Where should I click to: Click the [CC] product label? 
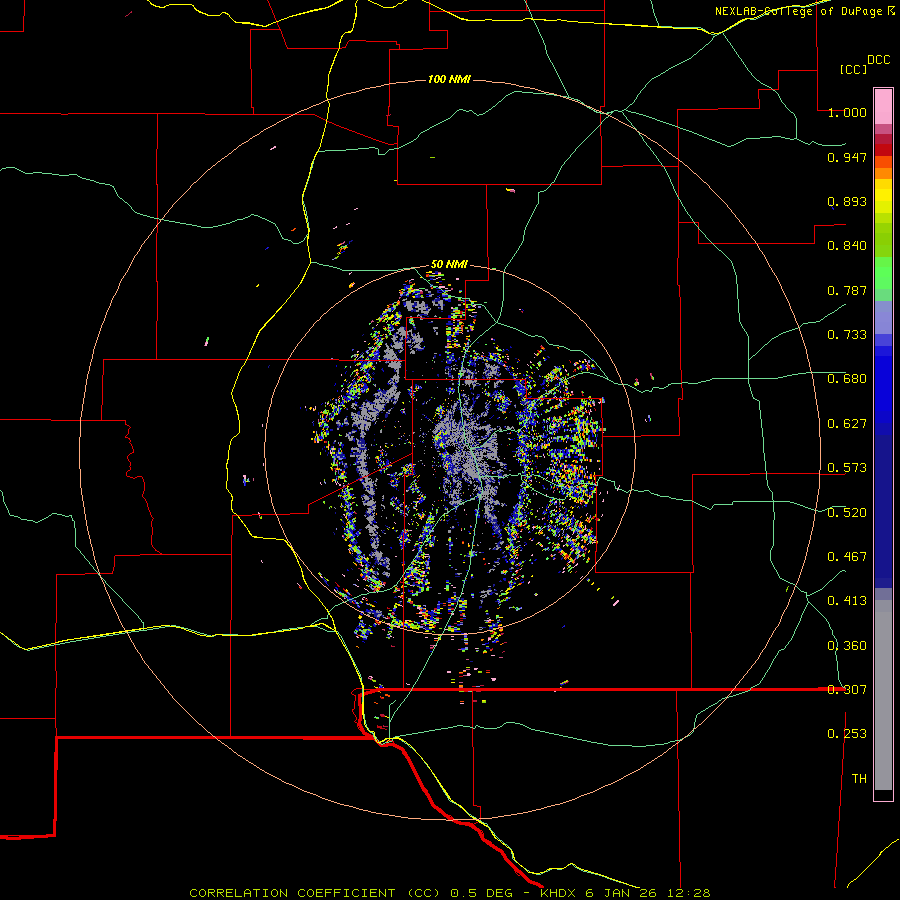point(854,69)
